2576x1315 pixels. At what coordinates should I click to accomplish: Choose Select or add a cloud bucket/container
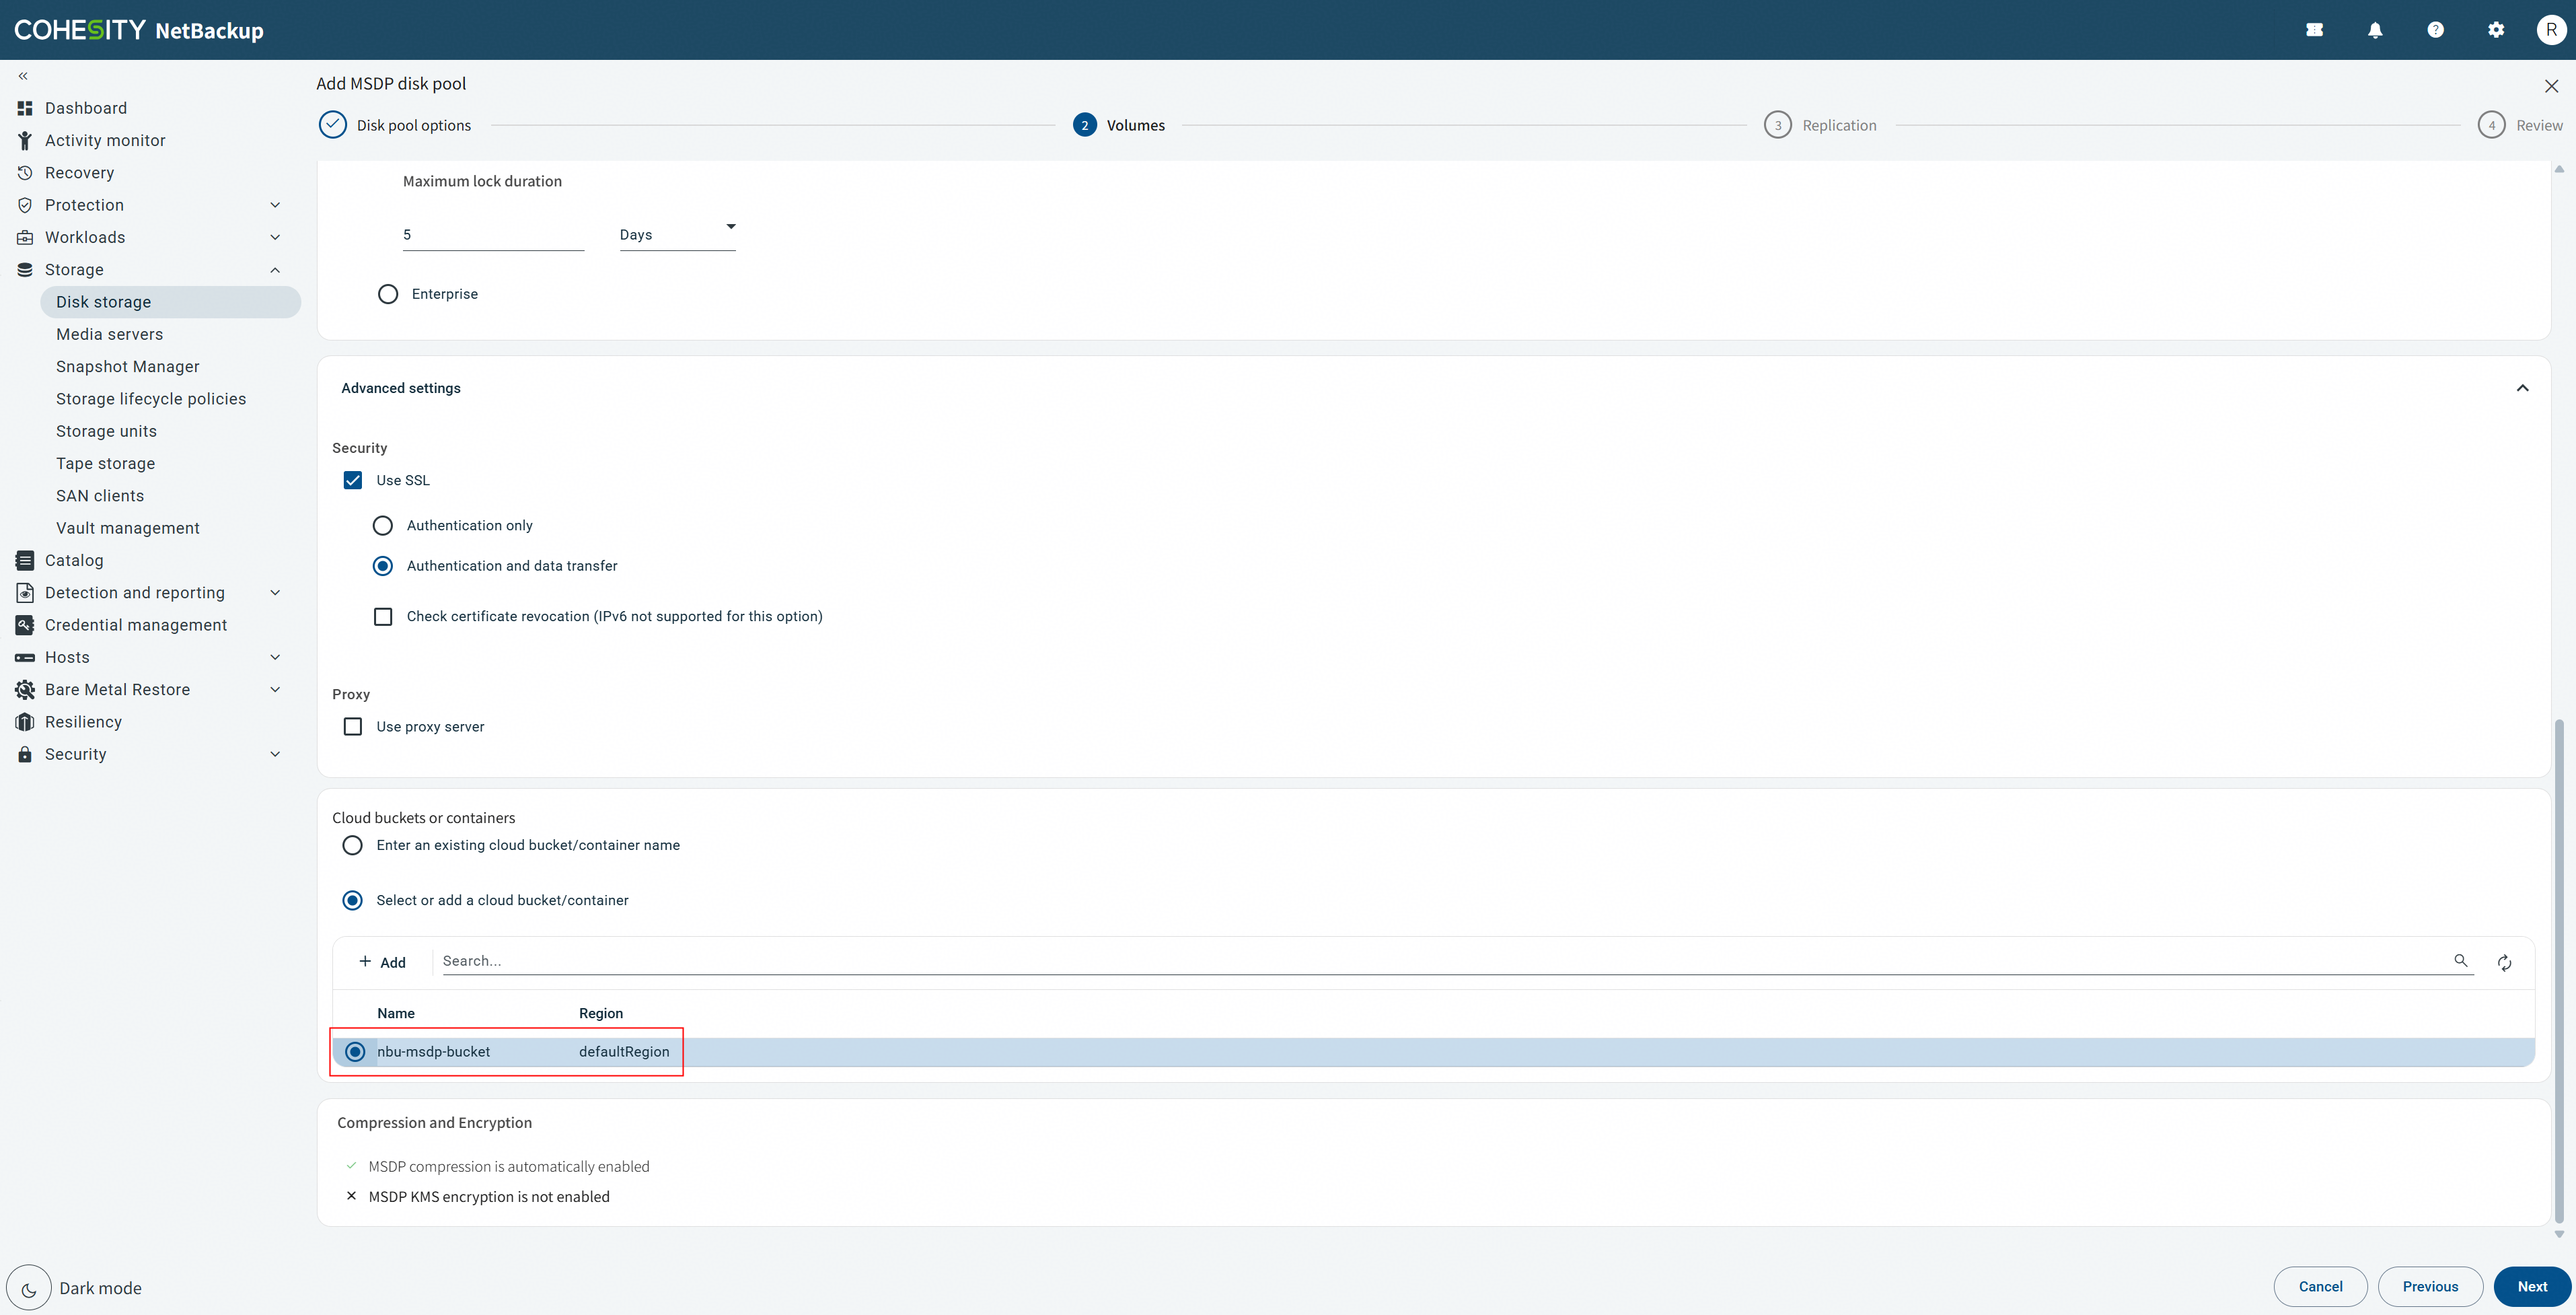point(353,901)
